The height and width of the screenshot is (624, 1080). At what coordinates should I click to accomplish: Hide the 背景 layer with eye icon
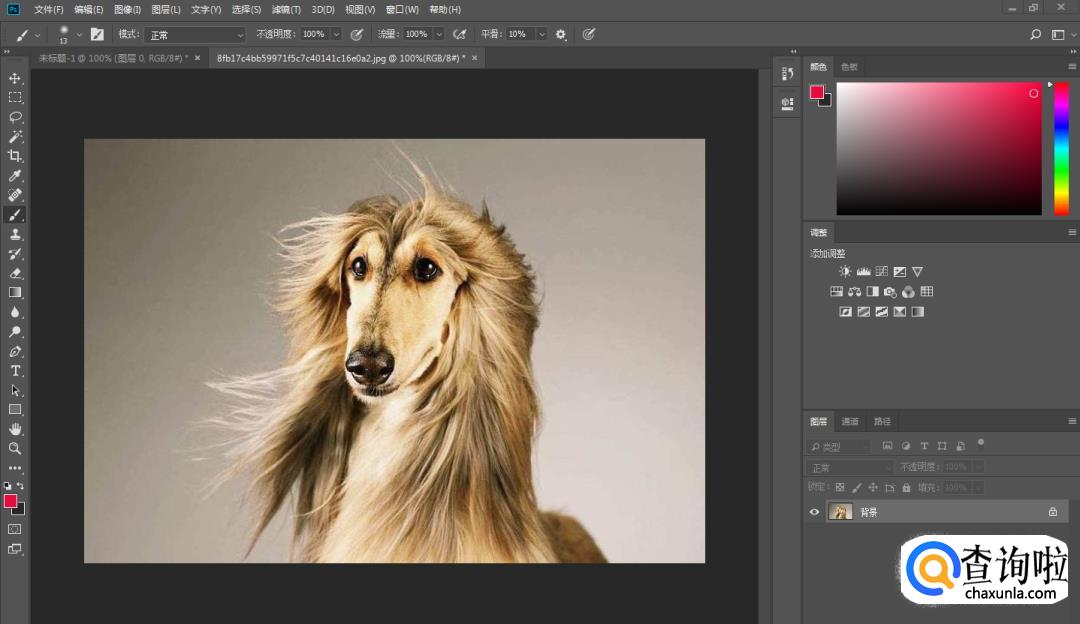point(814,512)
